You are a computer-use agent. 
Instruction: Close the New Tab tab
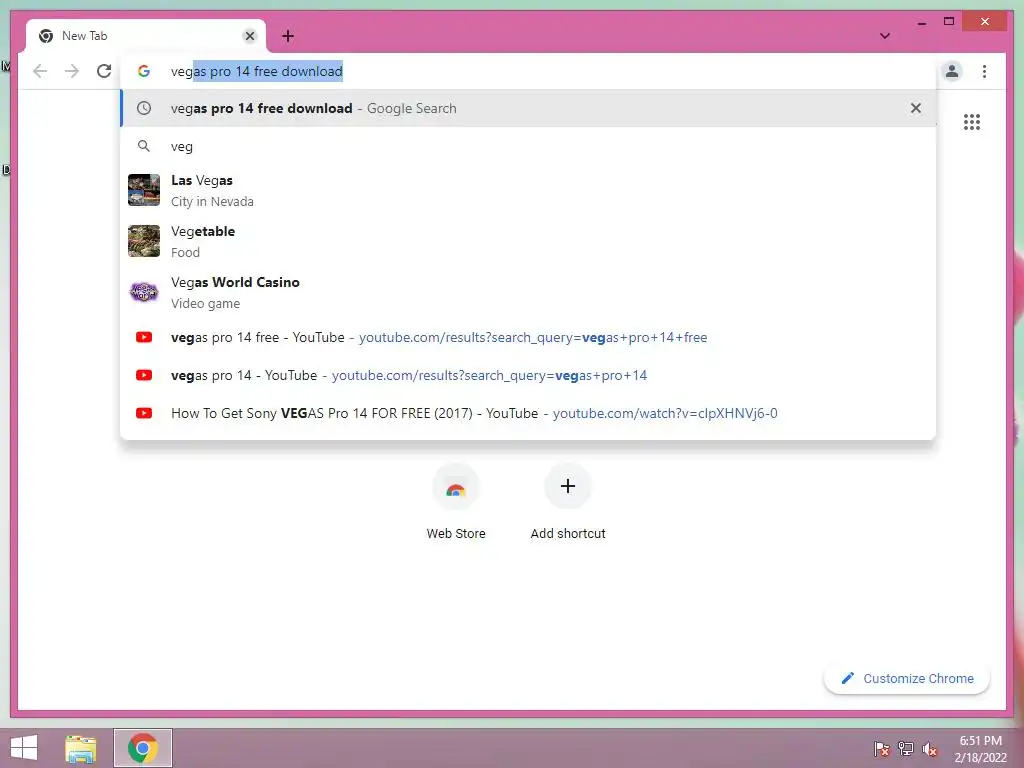point(249,36)
